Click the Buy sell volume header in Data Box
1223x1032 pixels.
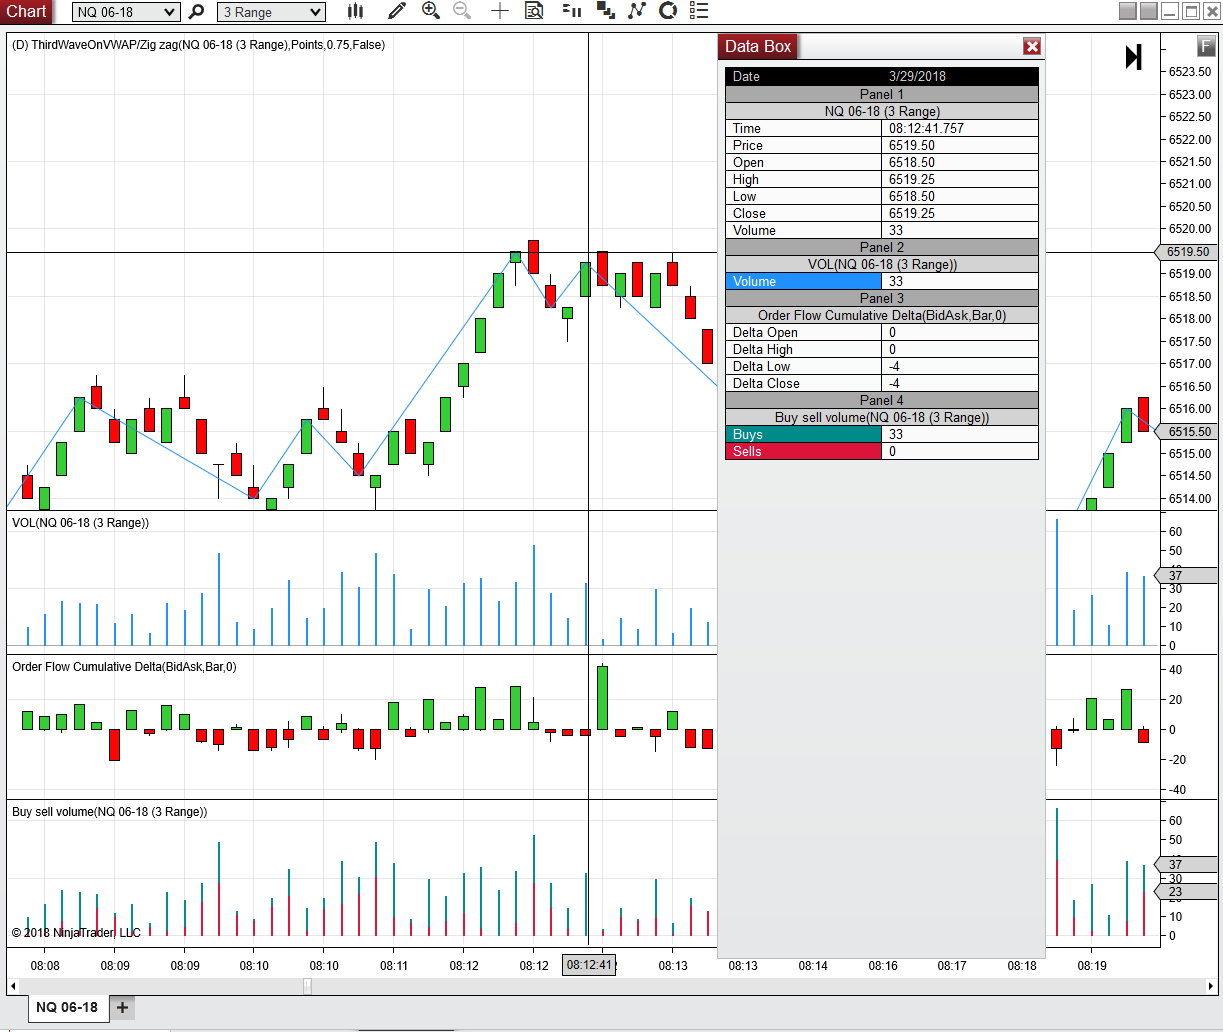point(882,417)
